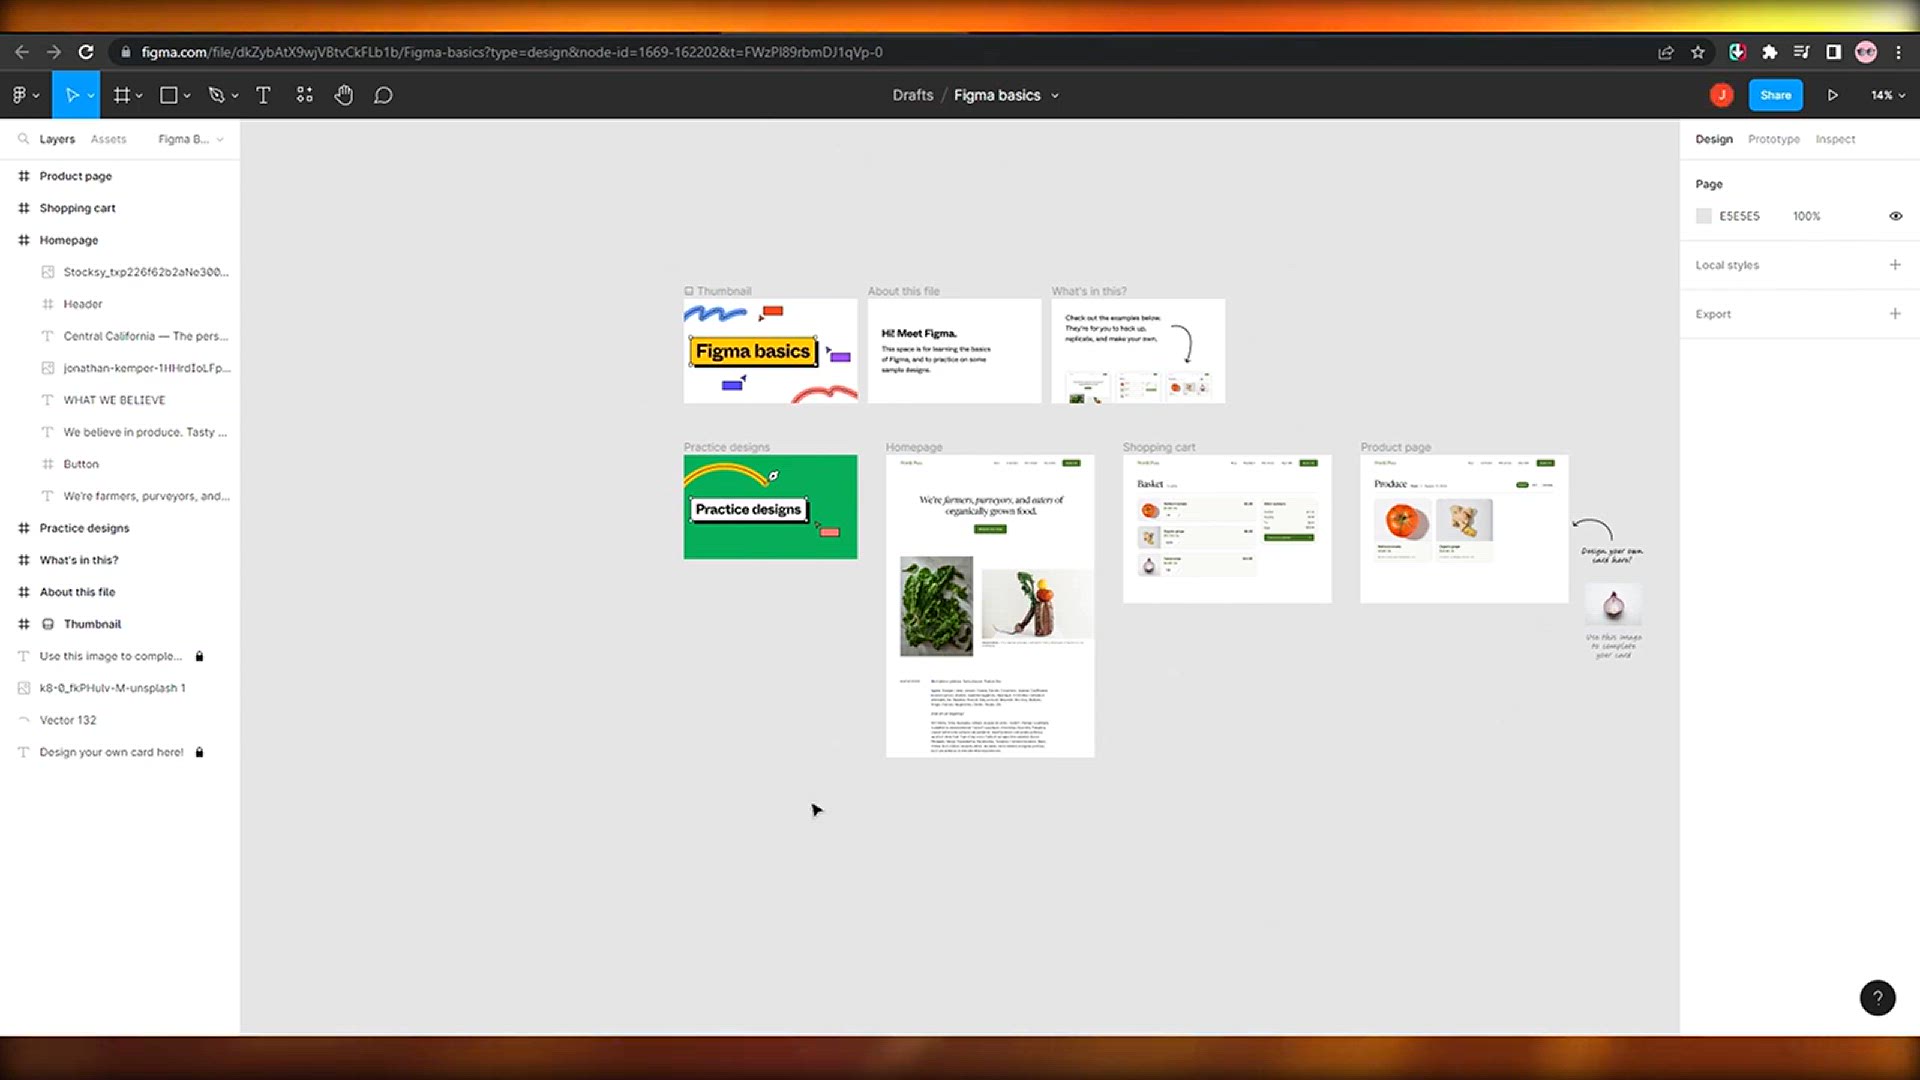The width and height of the screenshot is (1920, 1080).
Task: Select the Hand tool
Action: (344, 95)
